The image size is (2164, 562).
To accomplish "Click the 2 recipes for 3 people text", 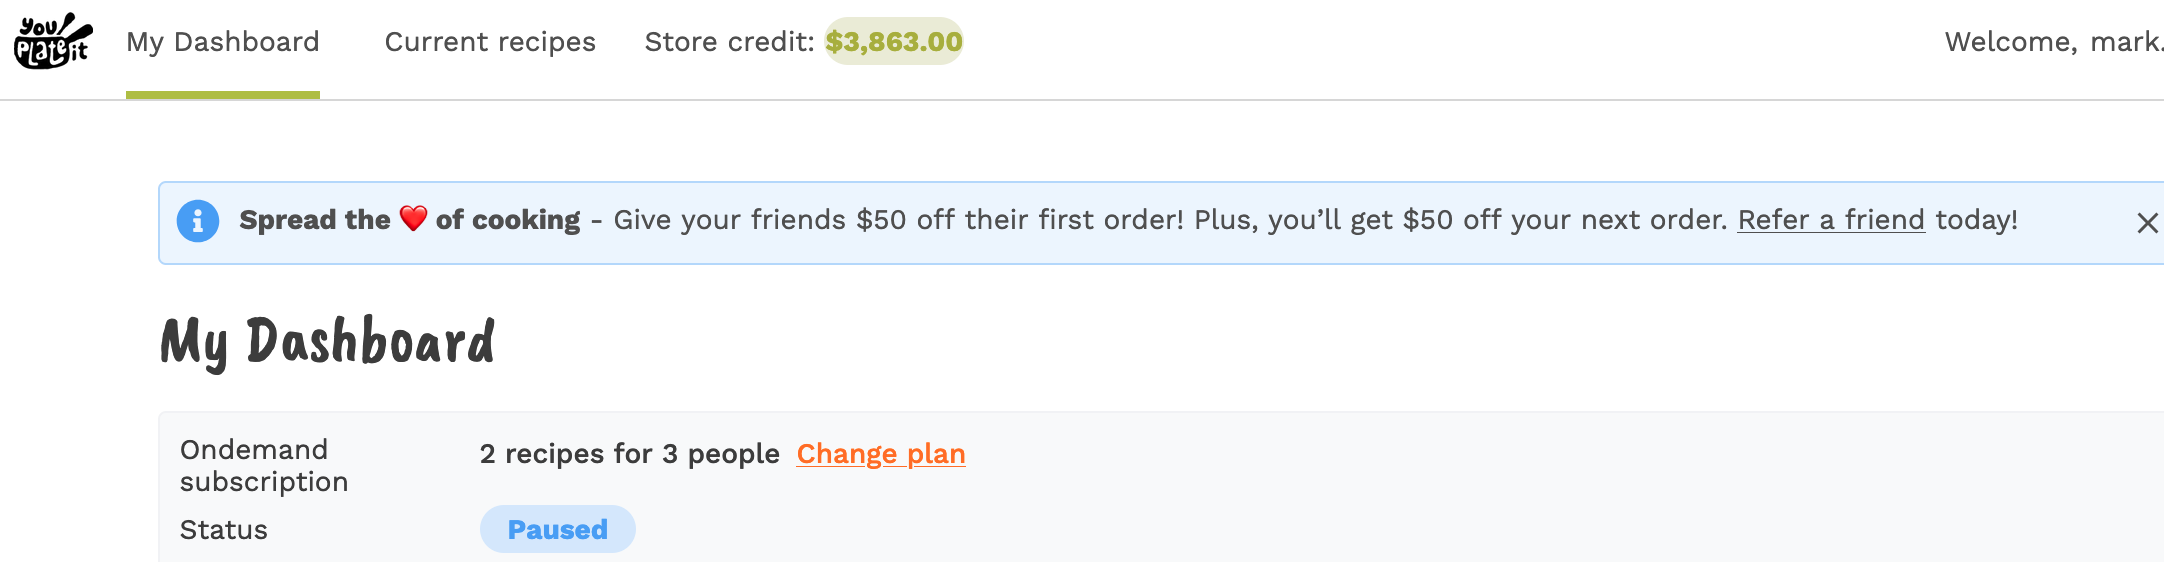I will point(629,454).
